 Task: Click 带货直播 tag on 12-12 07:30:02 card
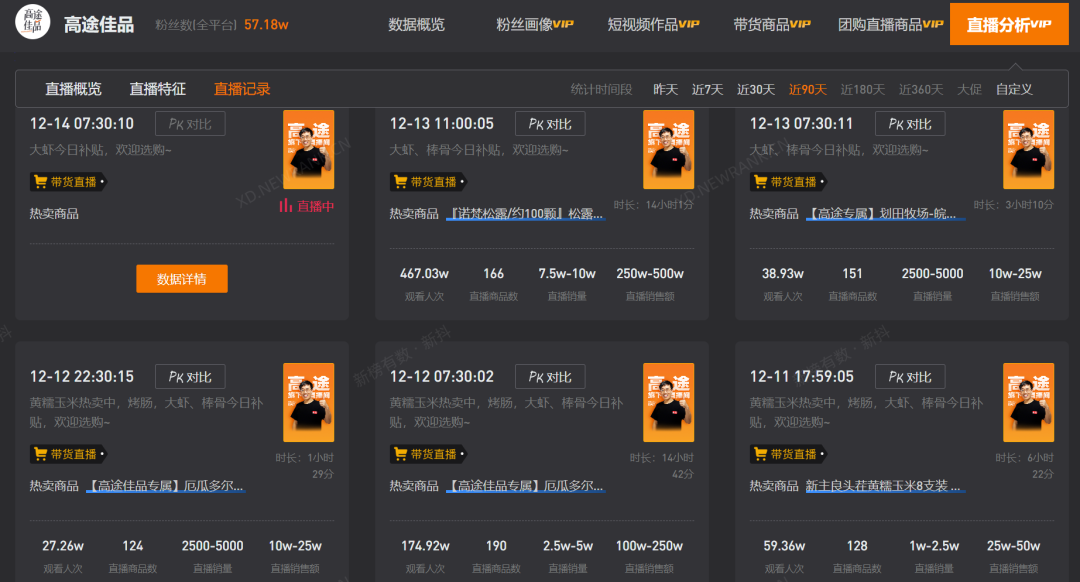pos(428,454)
